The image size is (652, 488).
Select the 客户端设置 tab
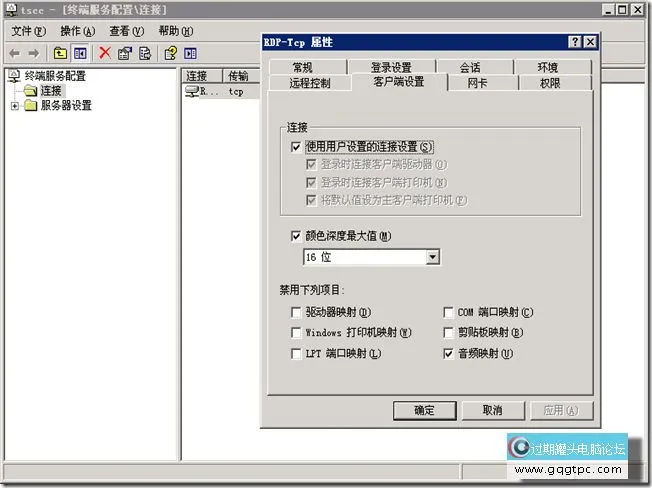(399, 81)
